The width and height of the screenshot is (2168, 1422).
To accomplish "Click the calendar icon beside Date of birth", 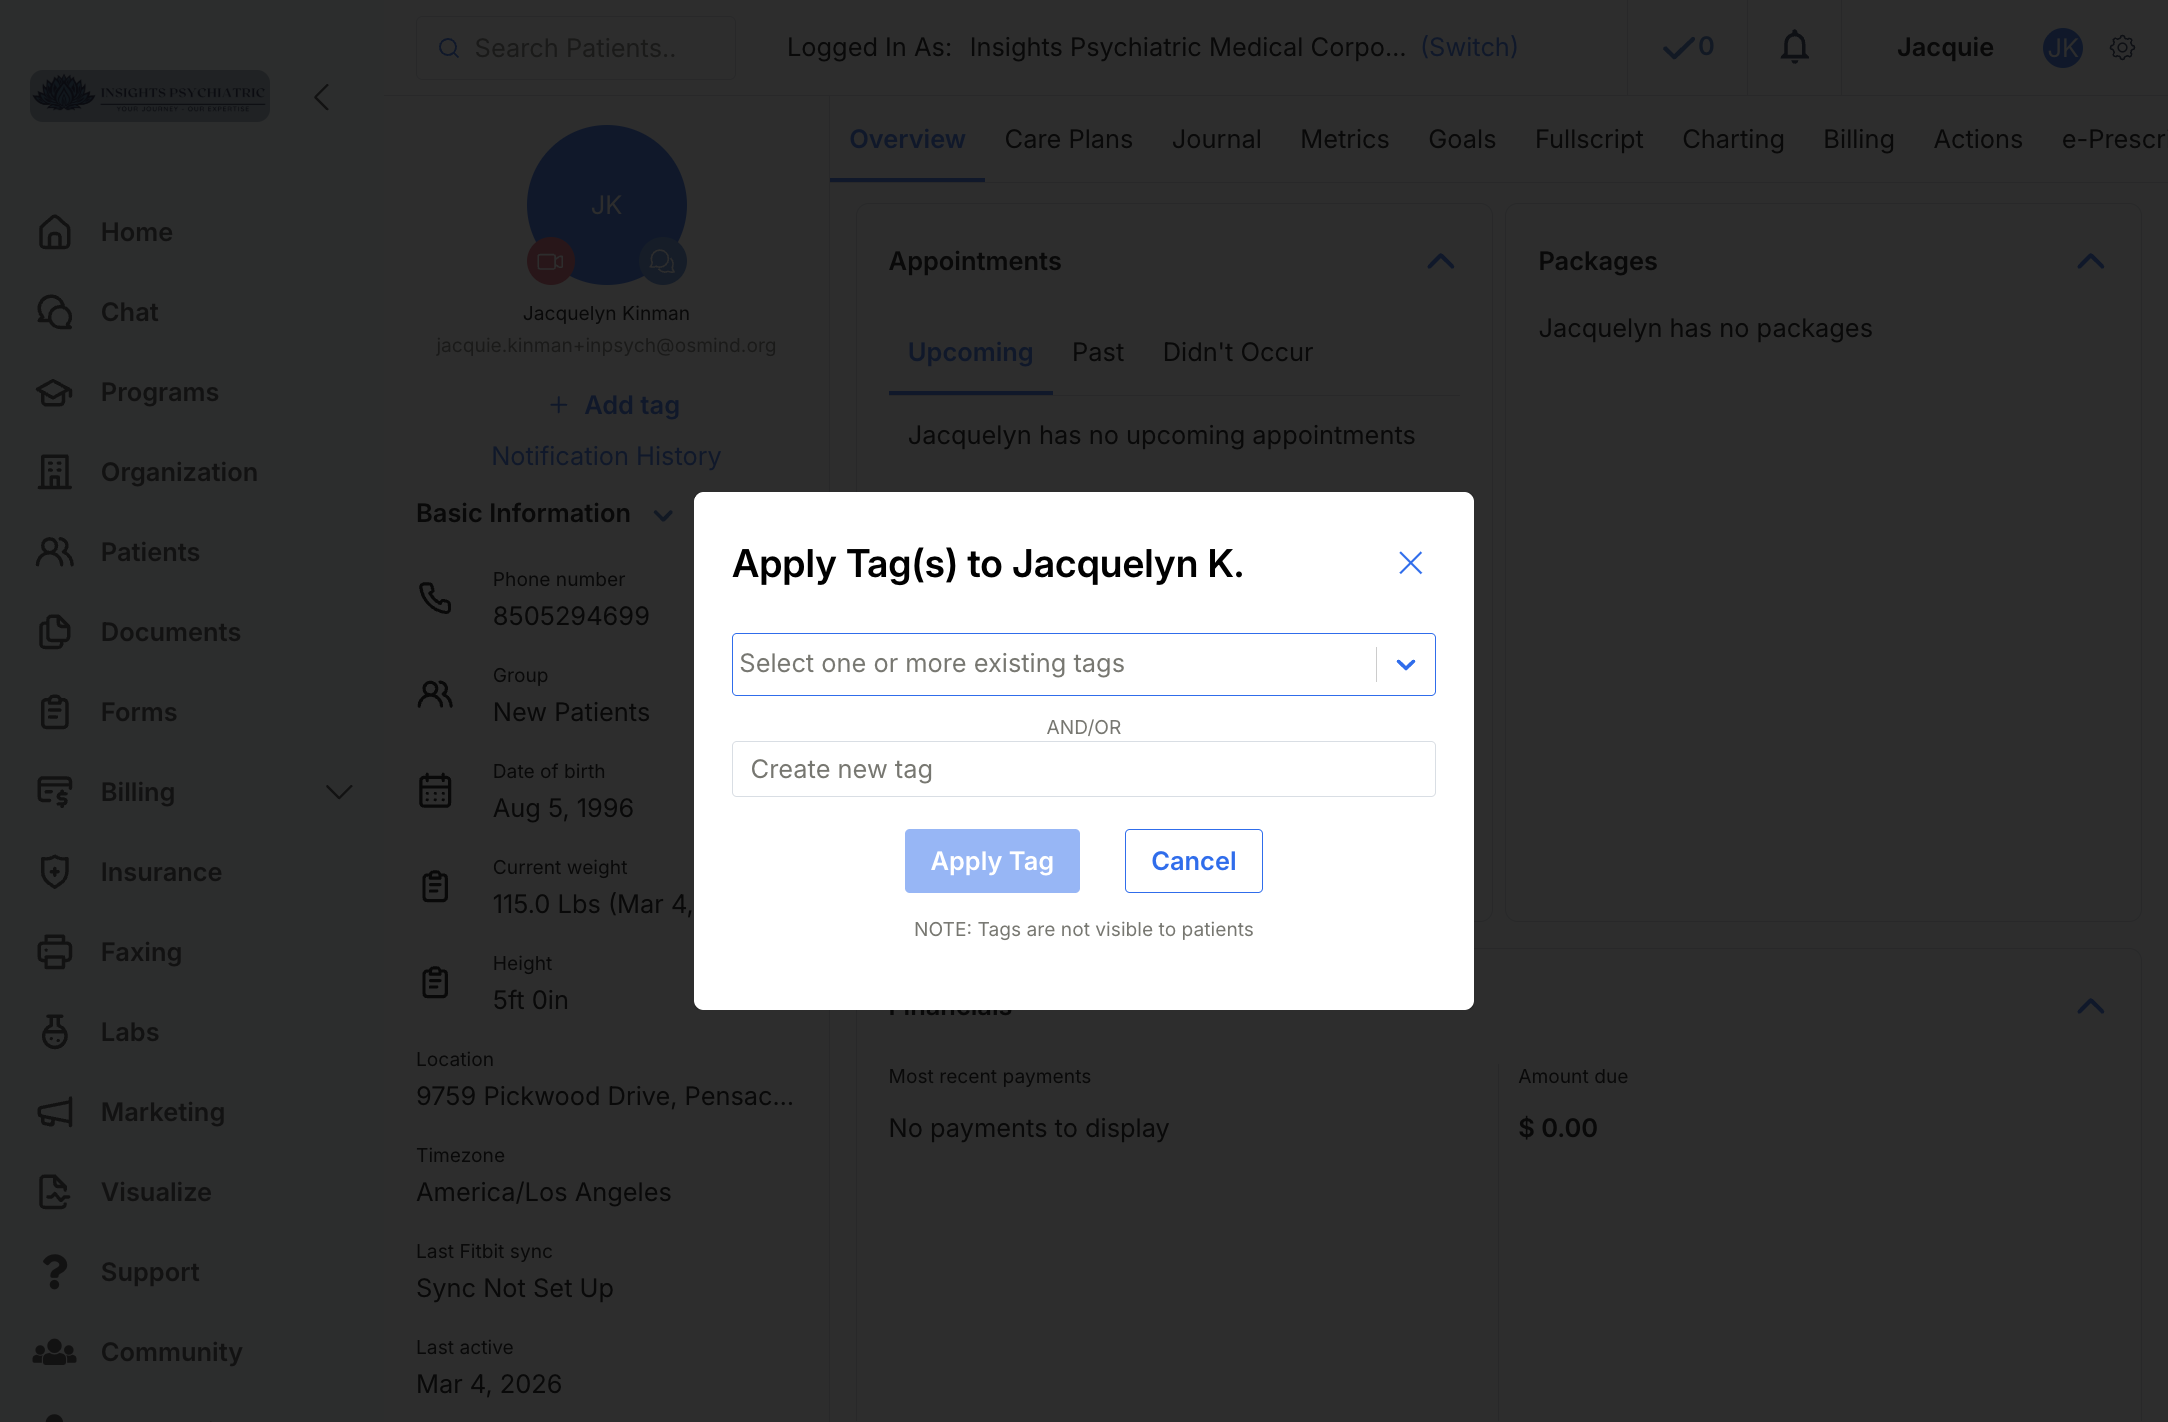I will [x=435, y=790].
